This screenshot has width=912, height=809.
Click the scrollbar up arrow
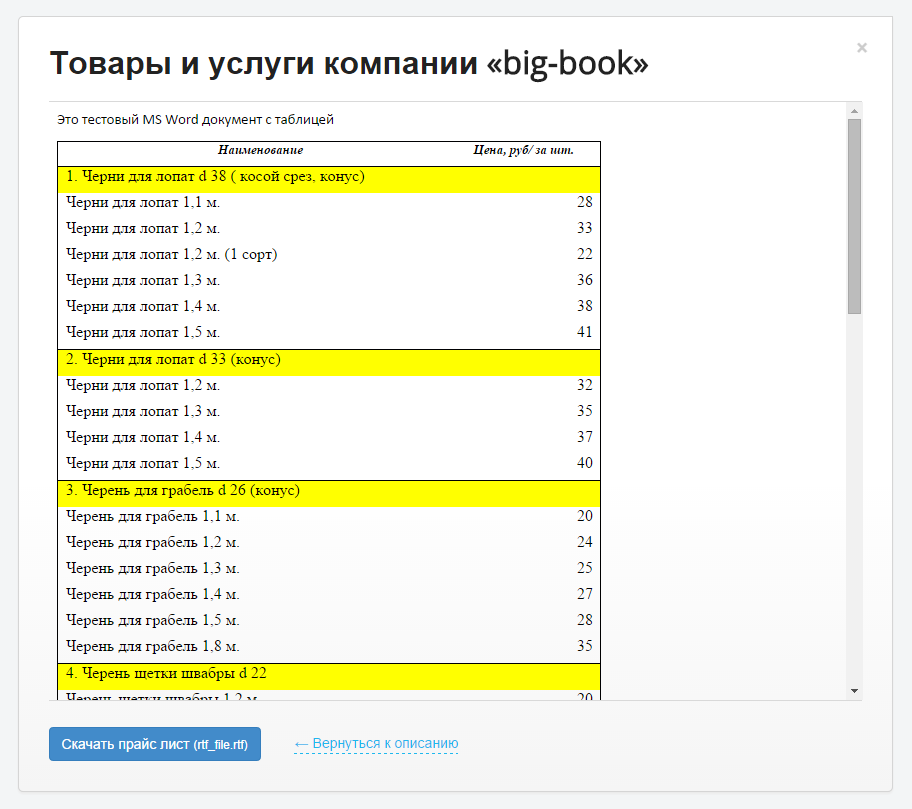point(854,110)
